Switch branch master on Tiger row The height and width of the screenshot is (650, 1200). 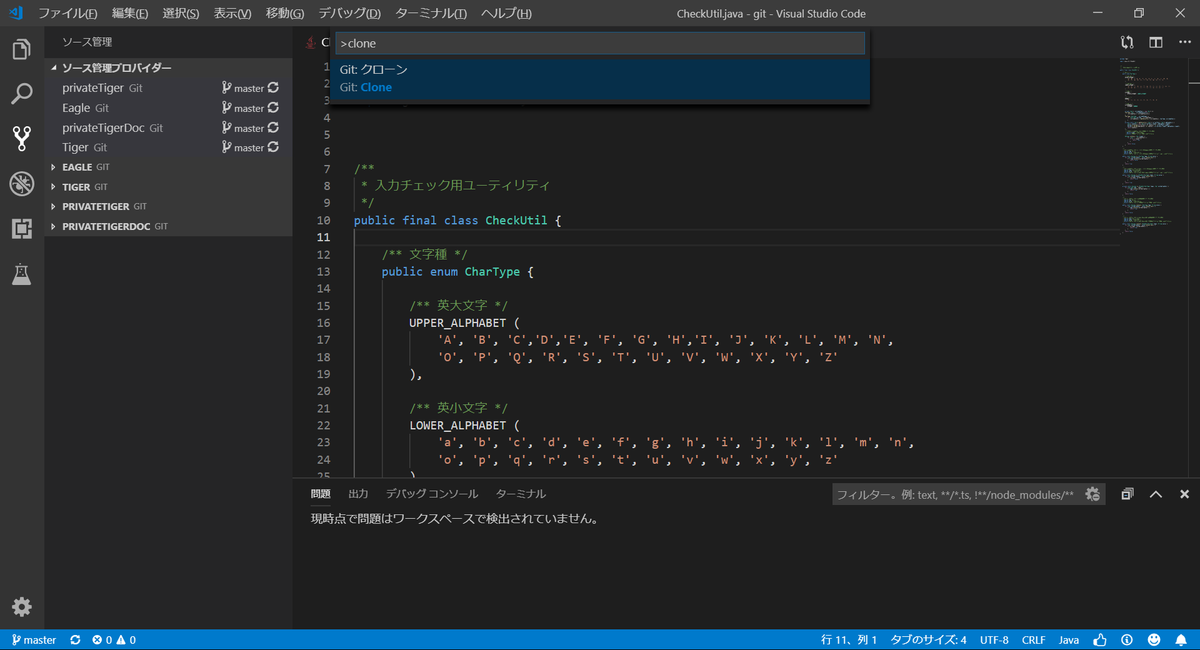[243, 147]
